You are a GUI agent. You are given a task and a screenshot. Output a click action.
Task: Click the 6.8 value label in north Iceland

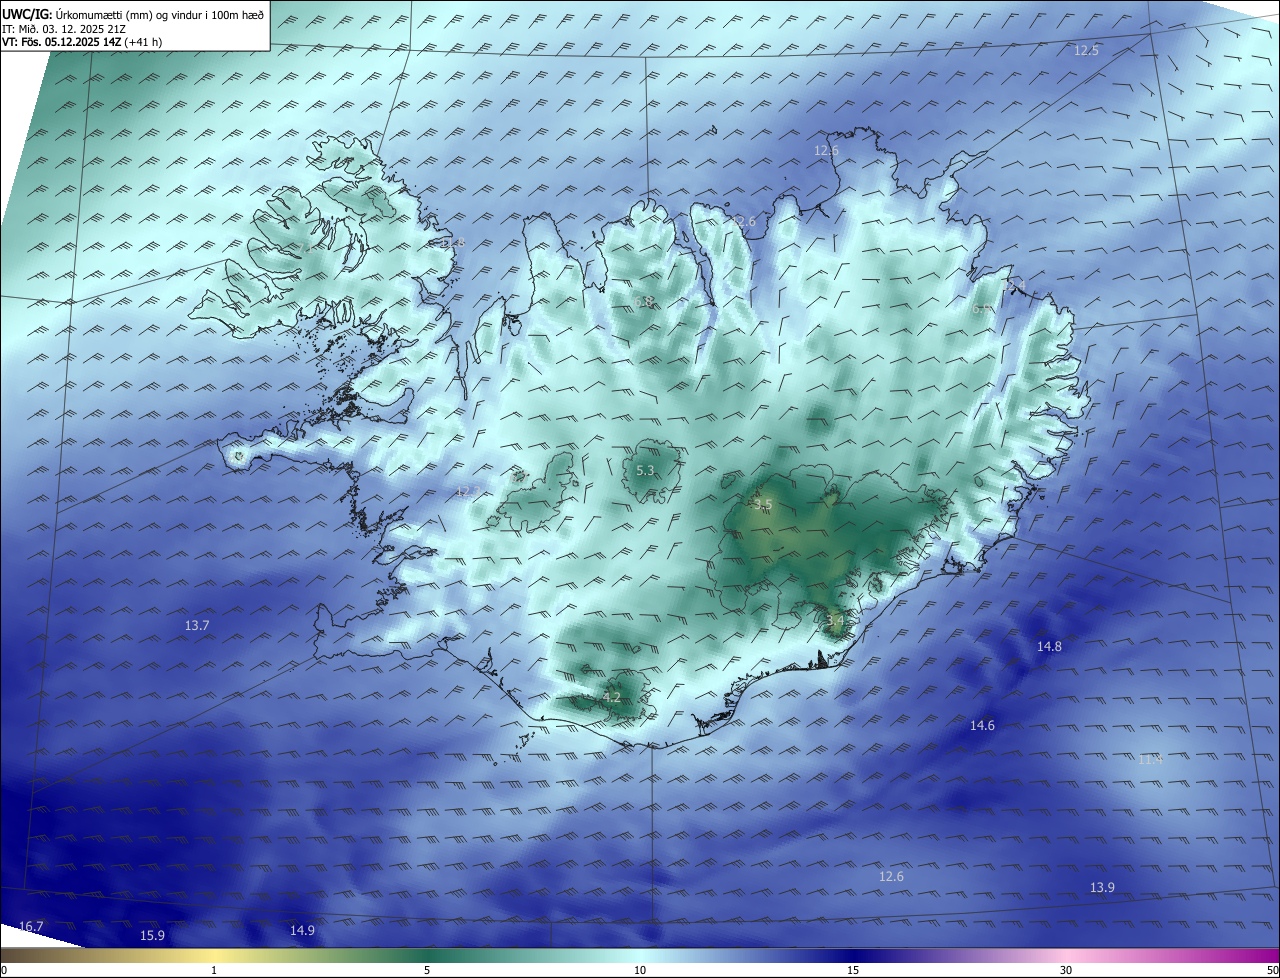644,301
